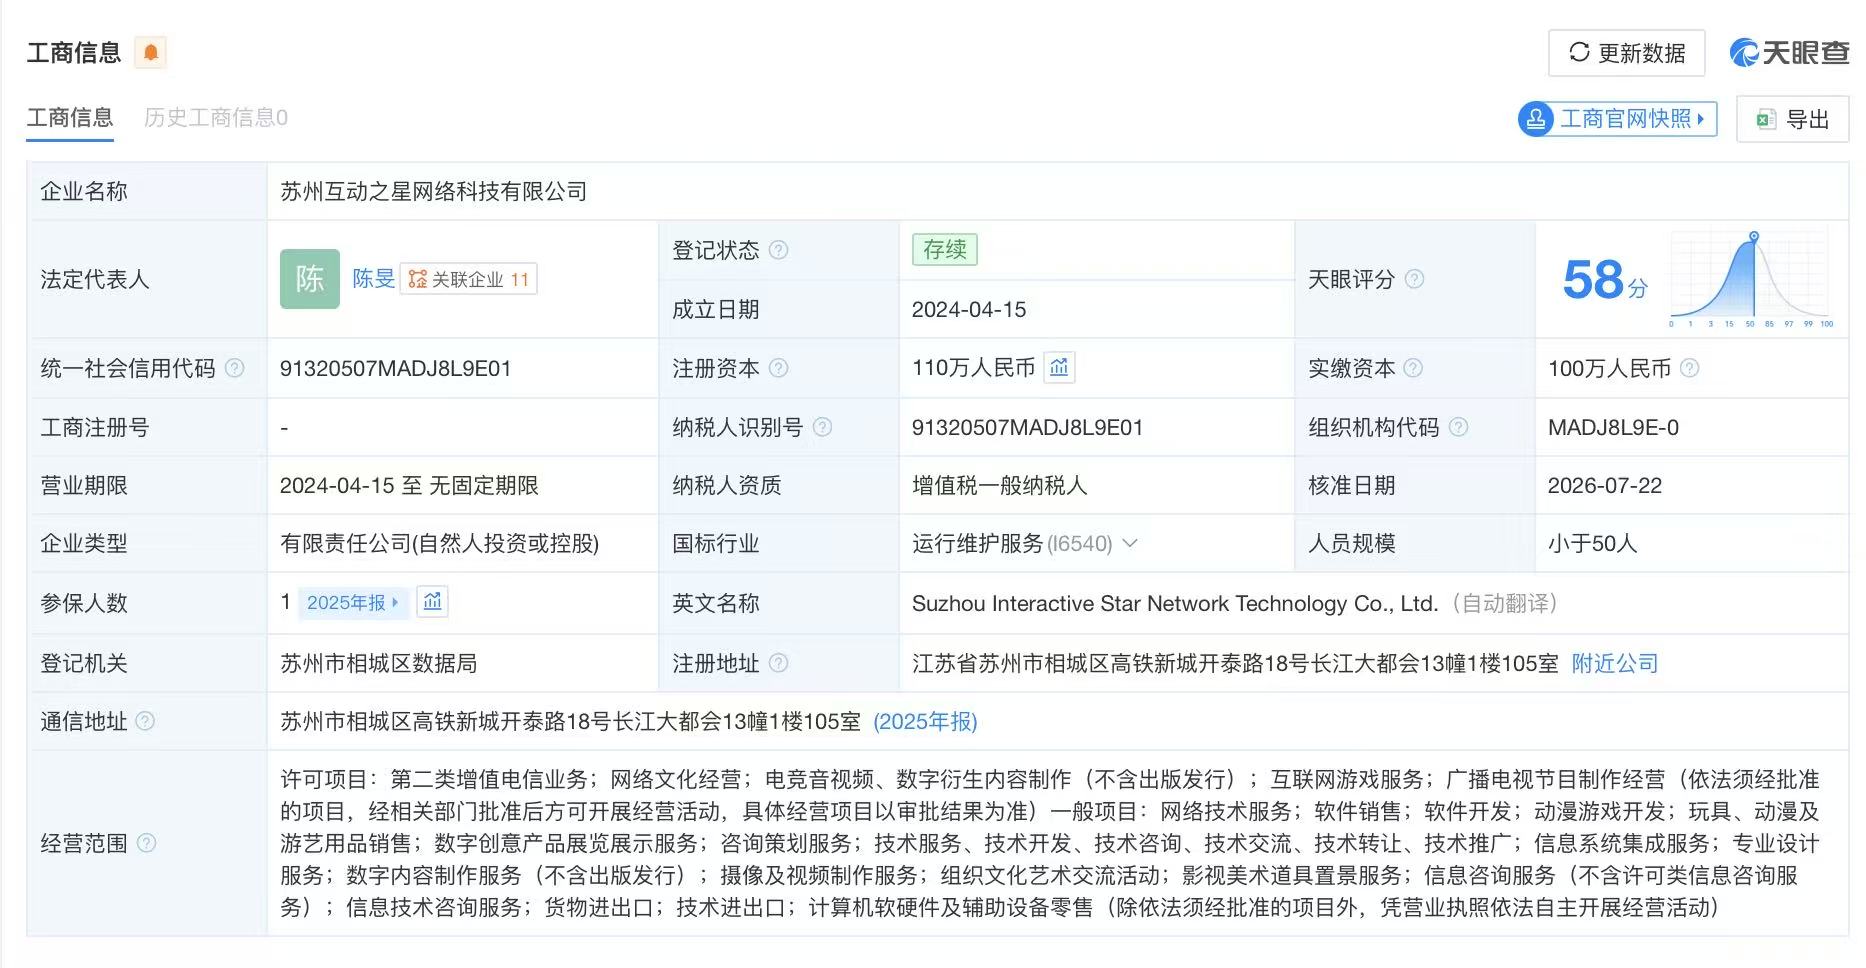Click the chart icon next to 110万人民币

tap(1059, 368)
